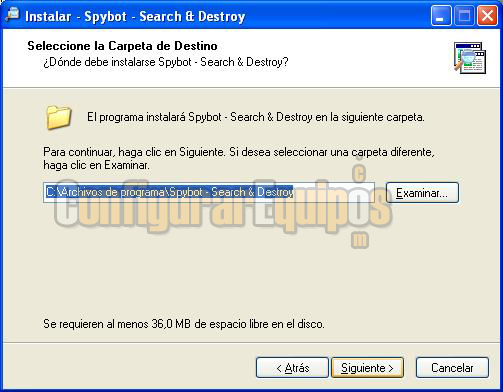Abort the installation with Cancelar

click(452, 368)
